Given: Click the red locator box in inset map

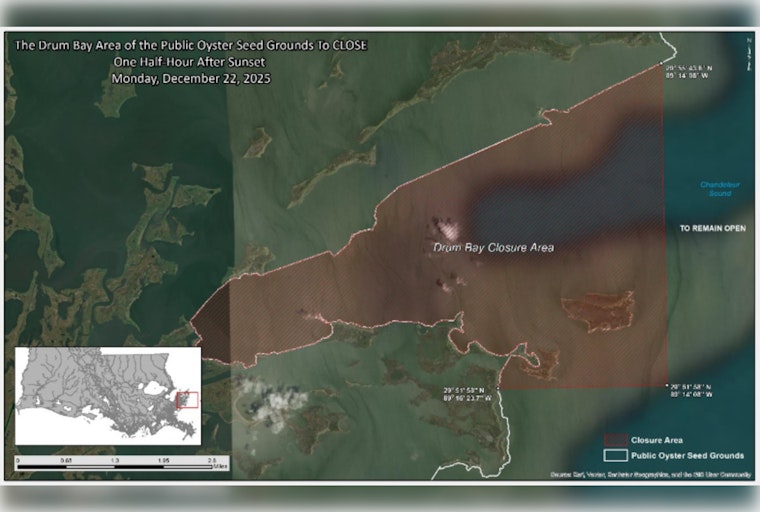Looking at the screenshot, I should 188,400.
